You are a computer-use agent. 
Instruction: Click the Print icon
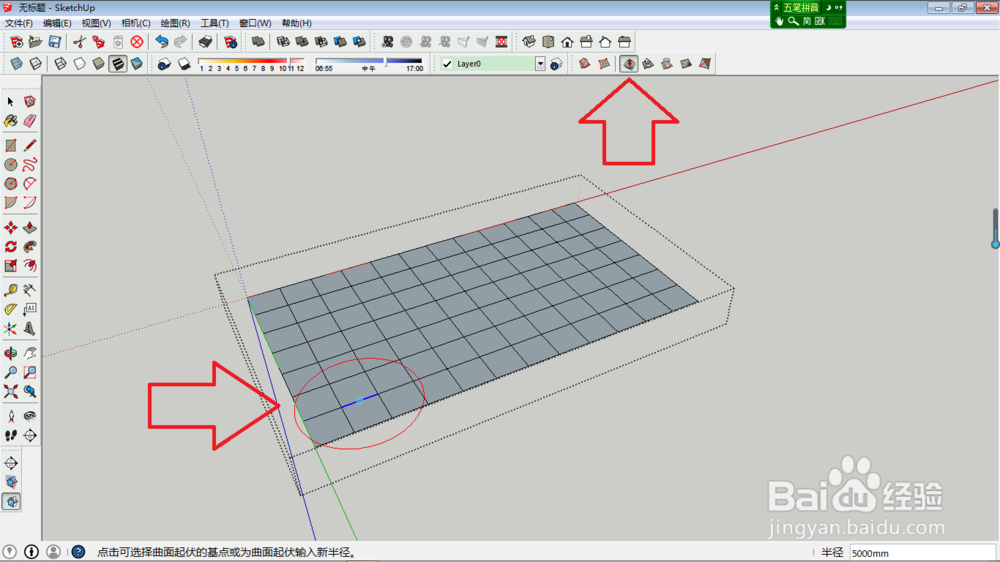point(205,42)
